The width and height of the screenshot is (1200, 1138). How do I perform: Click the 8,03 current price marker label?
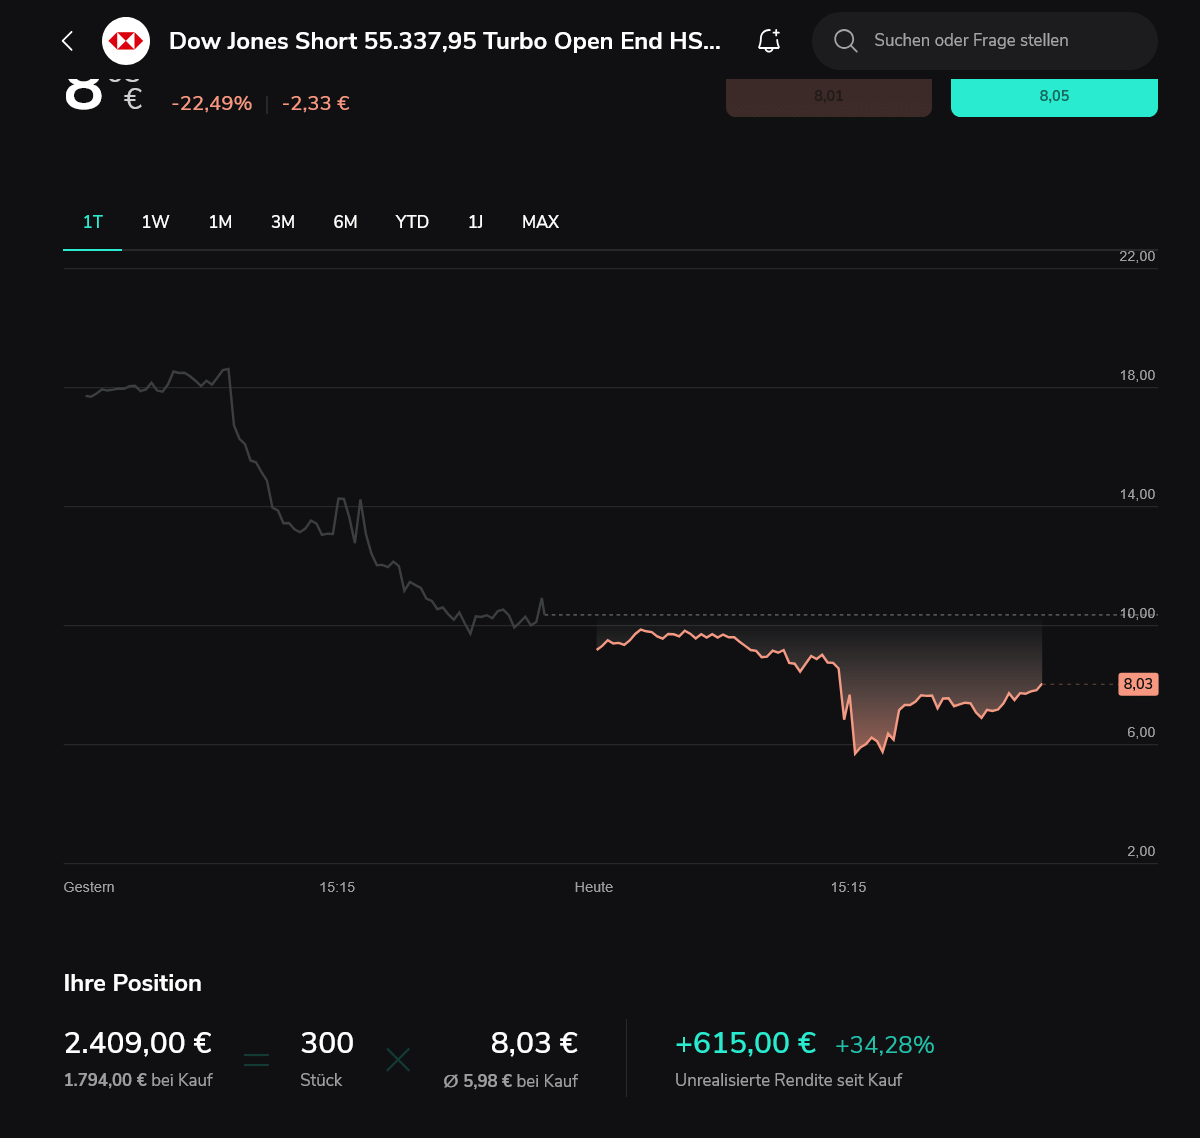tap(1138, 684)
